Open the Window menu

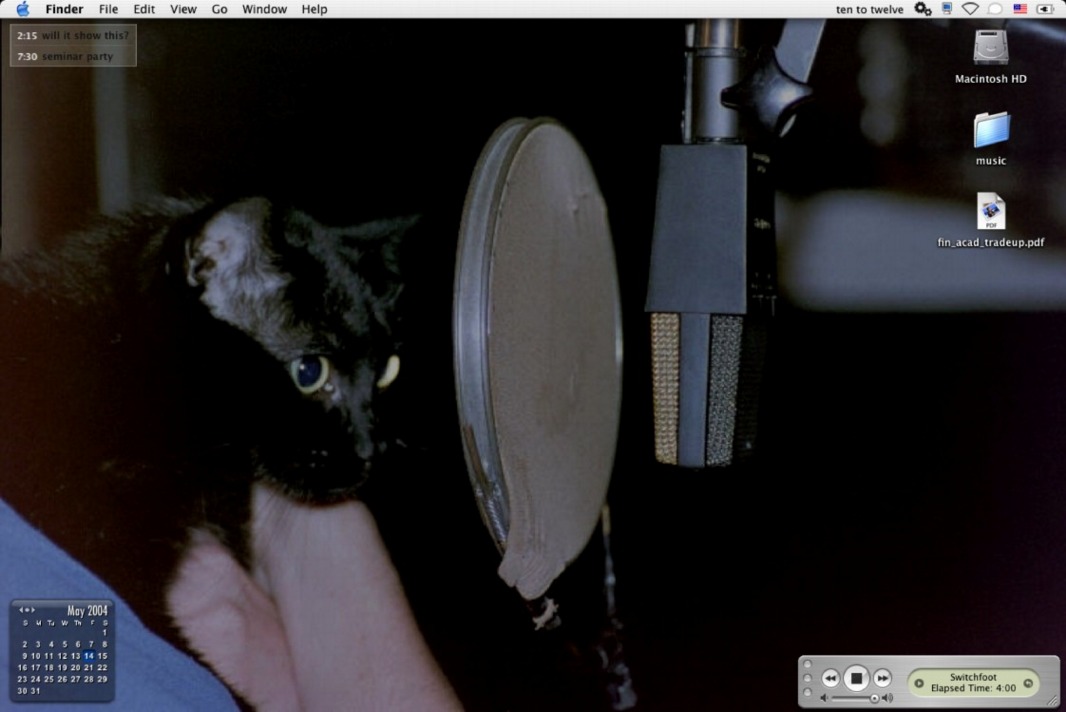[x=264, y=9]
